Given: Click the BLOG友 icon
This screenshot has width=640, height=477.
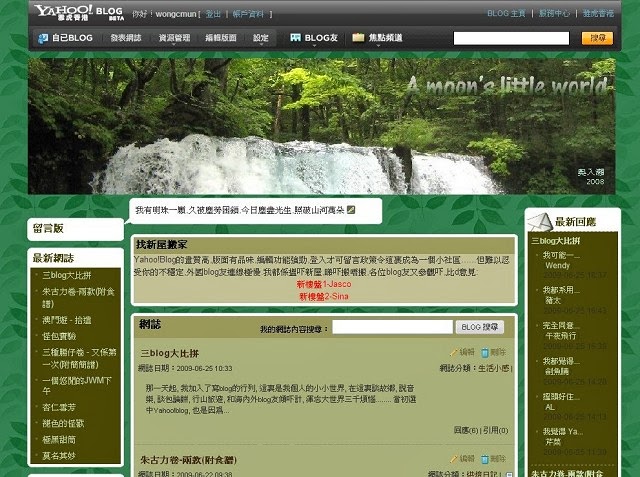Looking at the screenshot, I should pos(296,38).
